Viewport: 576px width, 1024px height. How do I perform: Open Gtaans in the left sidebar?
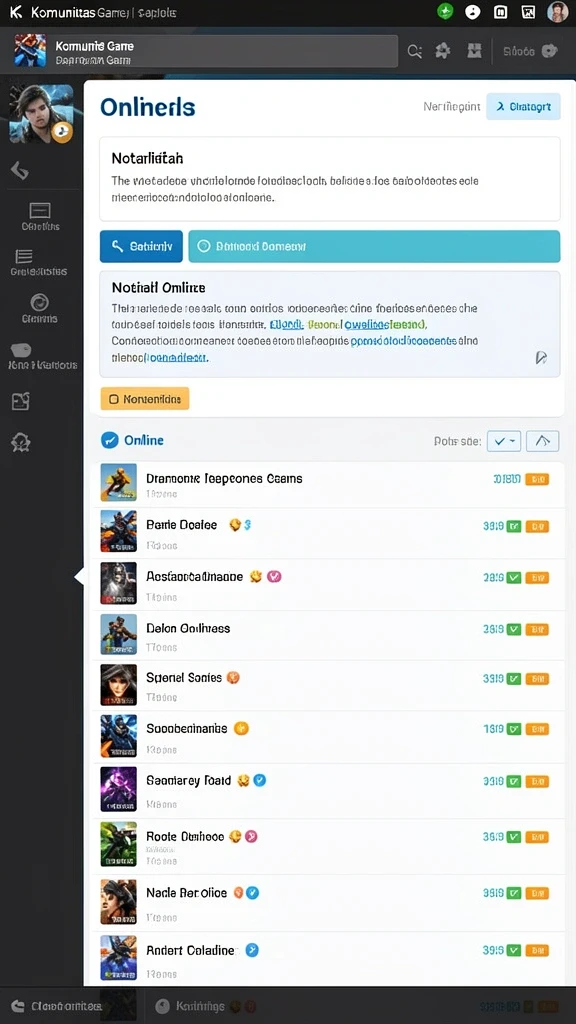coord(39,309)
